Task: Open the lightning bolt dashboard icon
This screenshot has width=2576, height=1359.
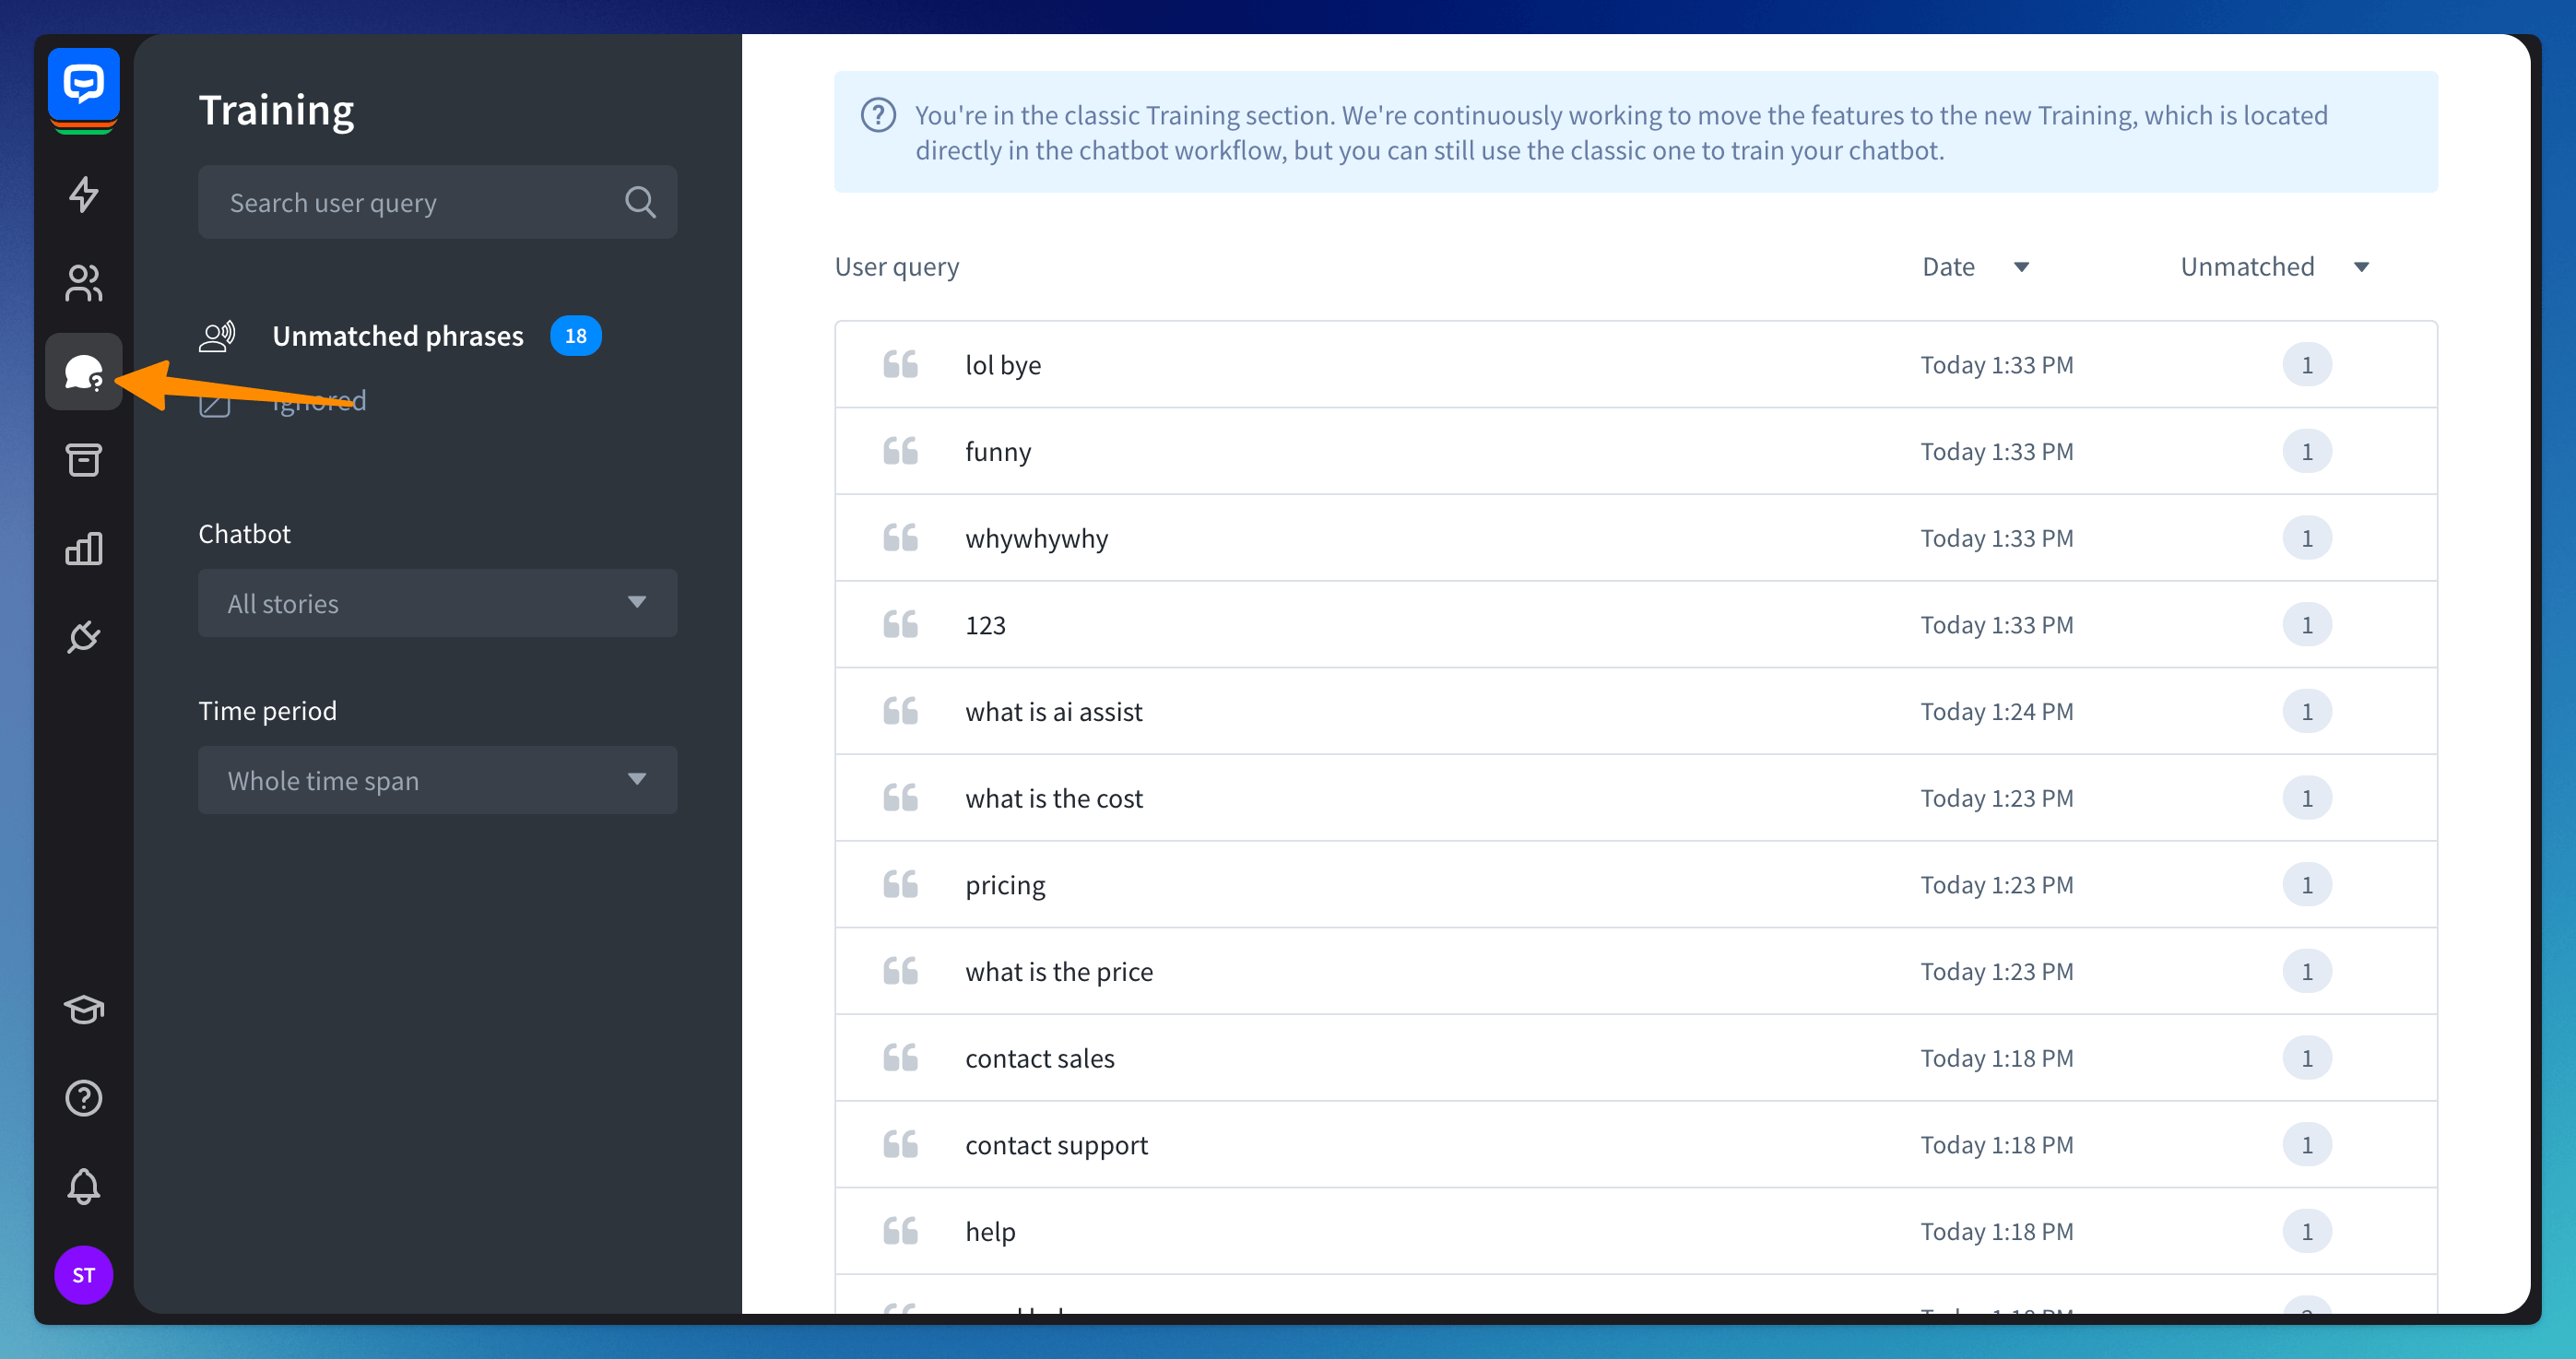Action: coord(84,194)
